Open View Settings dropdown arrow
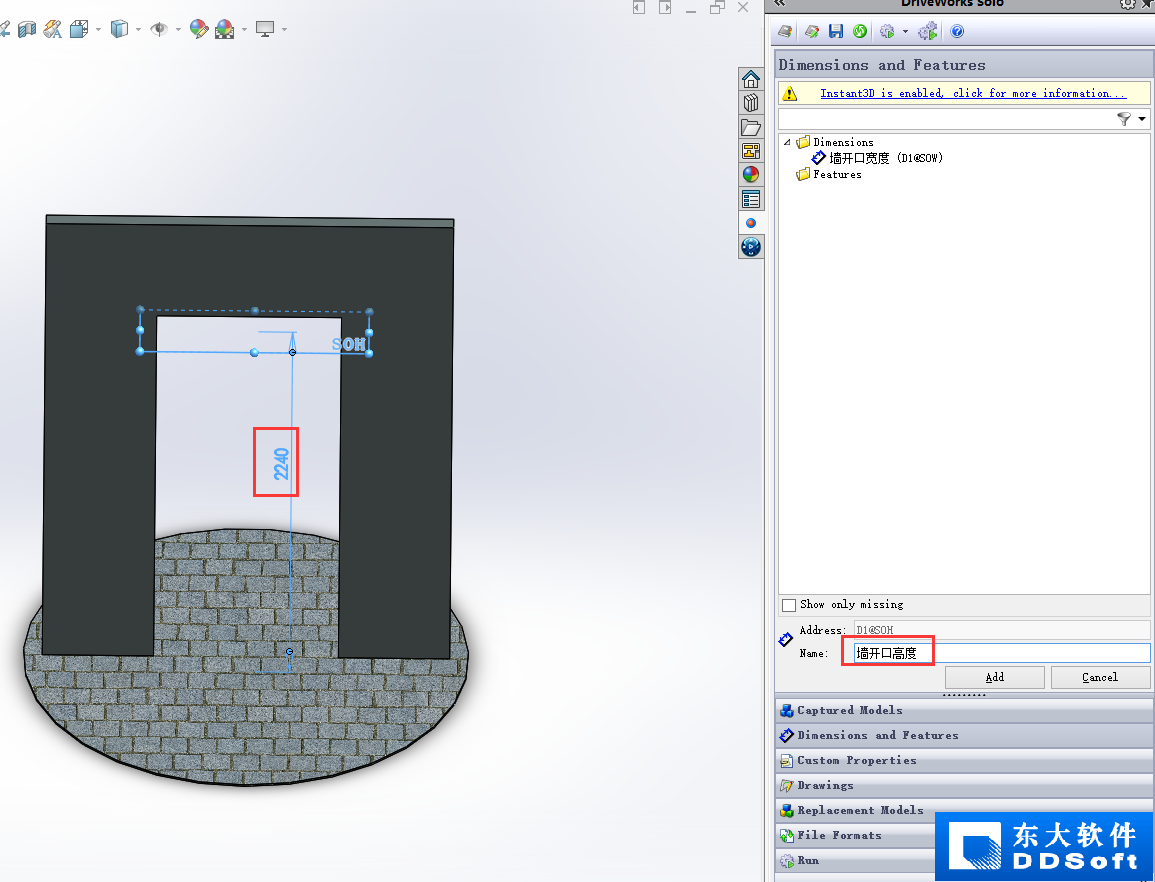The height and width of the screenshot is (882, 1155). (284, 29)
